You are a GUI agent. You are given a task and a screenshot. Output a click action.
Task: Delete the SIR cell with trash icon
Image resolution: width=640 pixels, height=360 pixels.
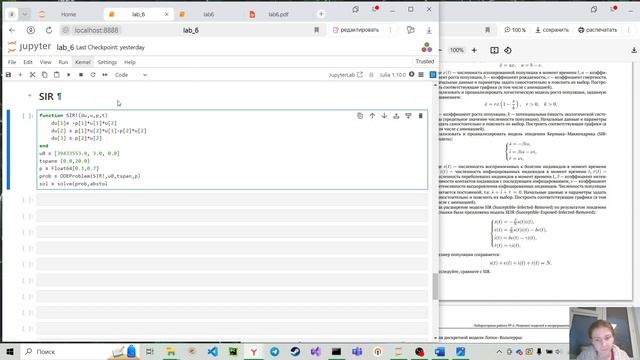(420, 116)
